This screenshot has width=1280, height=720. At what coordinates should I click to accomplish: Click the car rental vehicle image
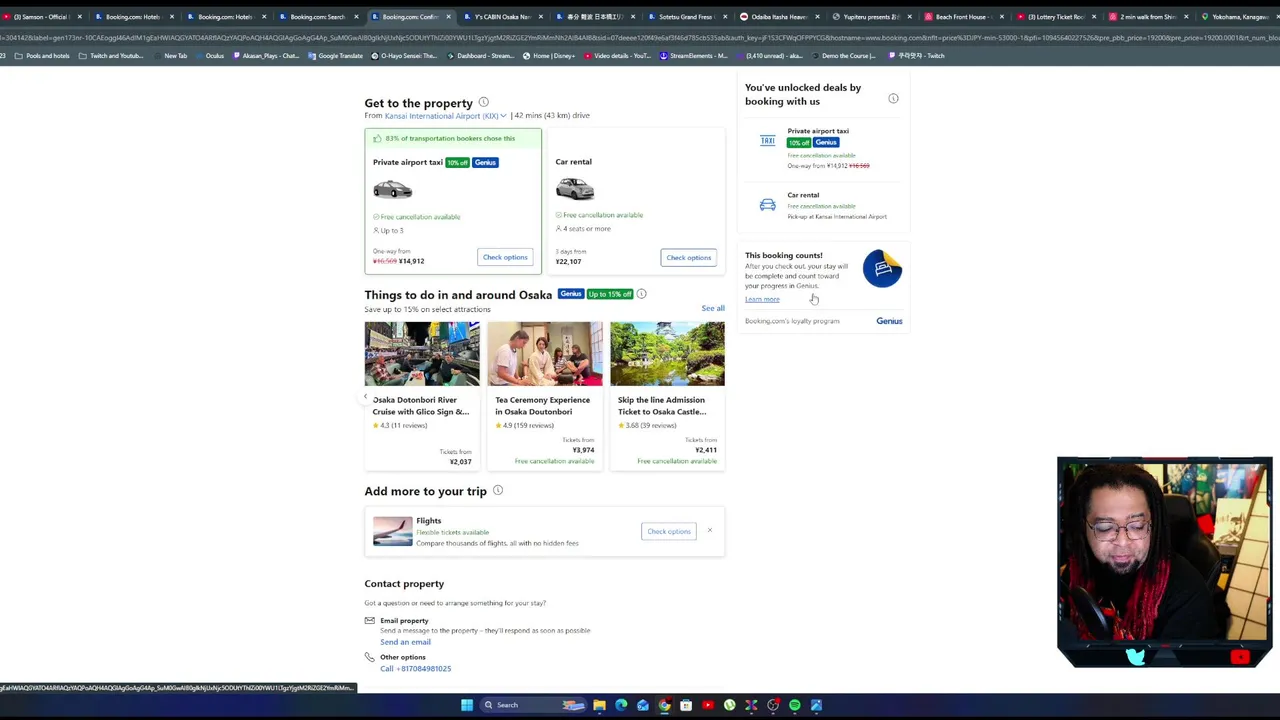click(x=574, y=188)
